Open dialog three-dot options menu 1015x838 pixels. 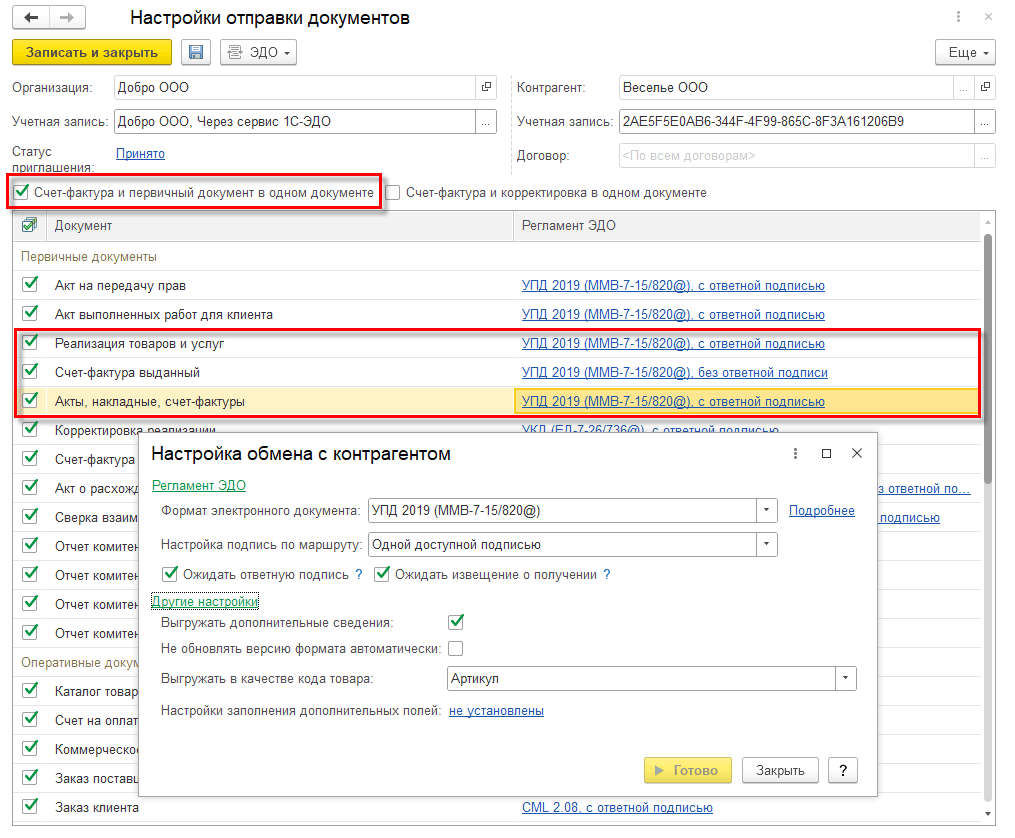[795, 454]
